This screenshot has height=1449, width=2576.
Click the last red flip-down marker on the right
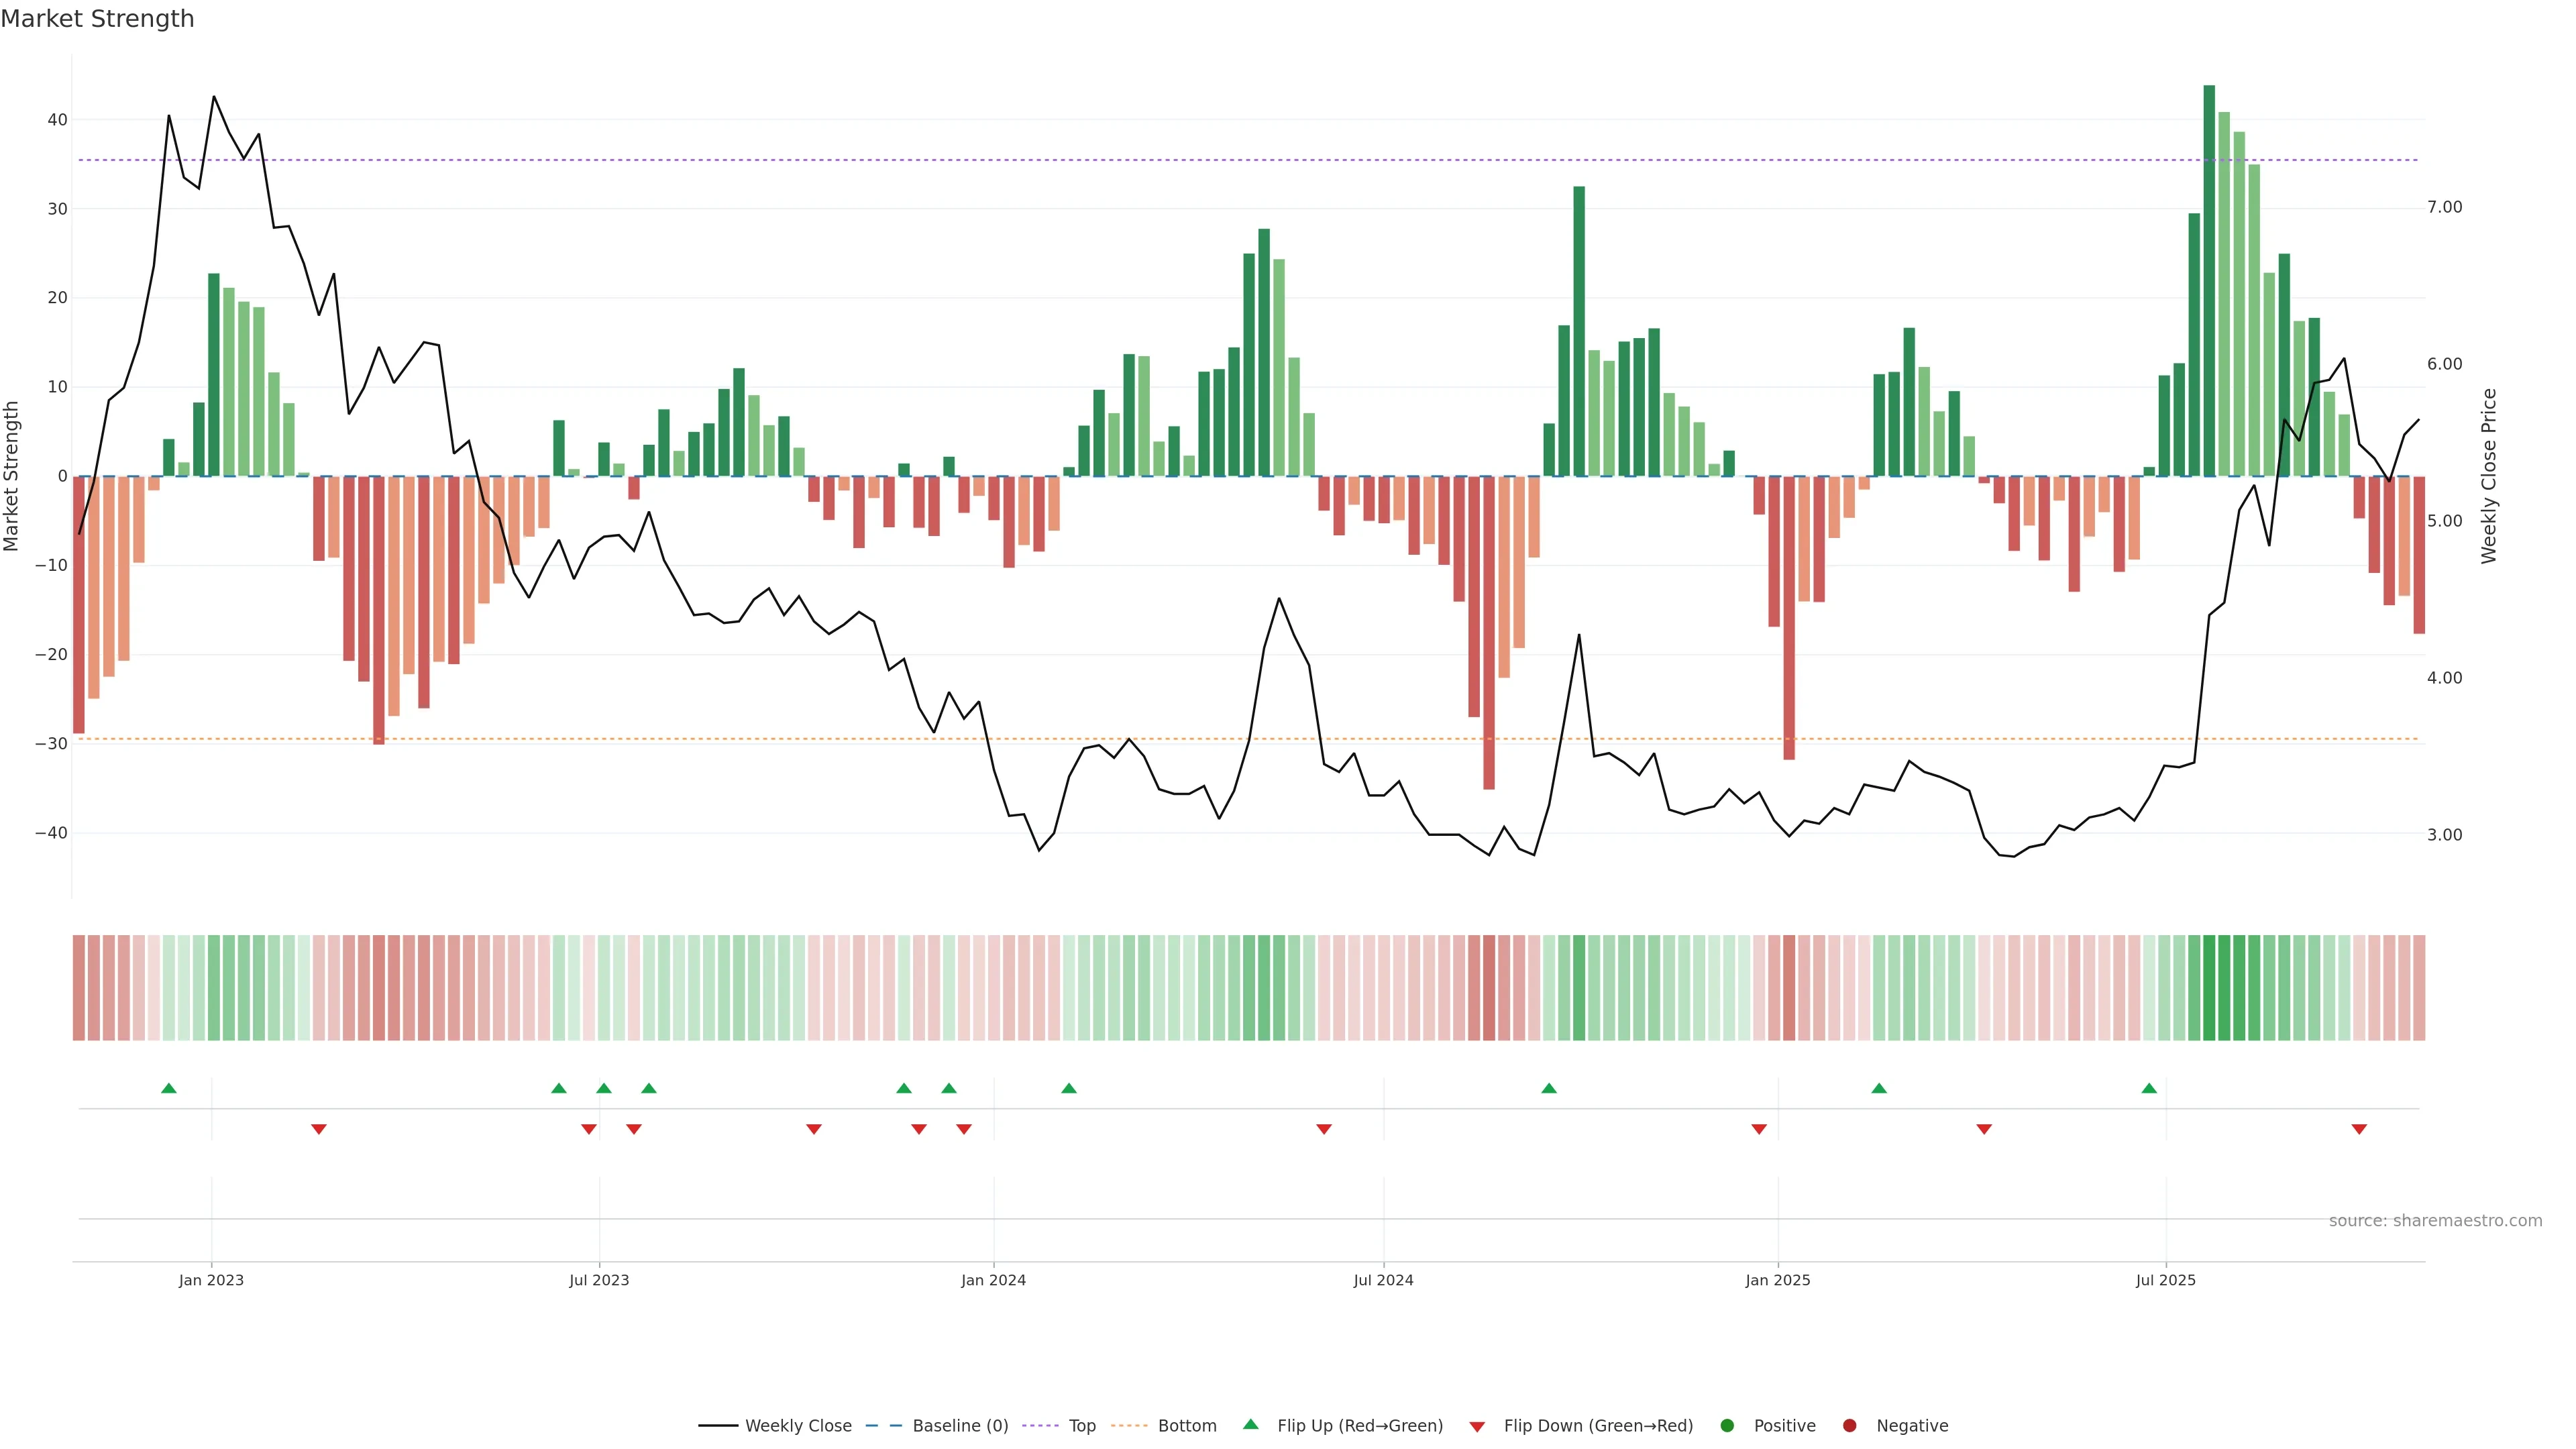coord(2359,1129)
